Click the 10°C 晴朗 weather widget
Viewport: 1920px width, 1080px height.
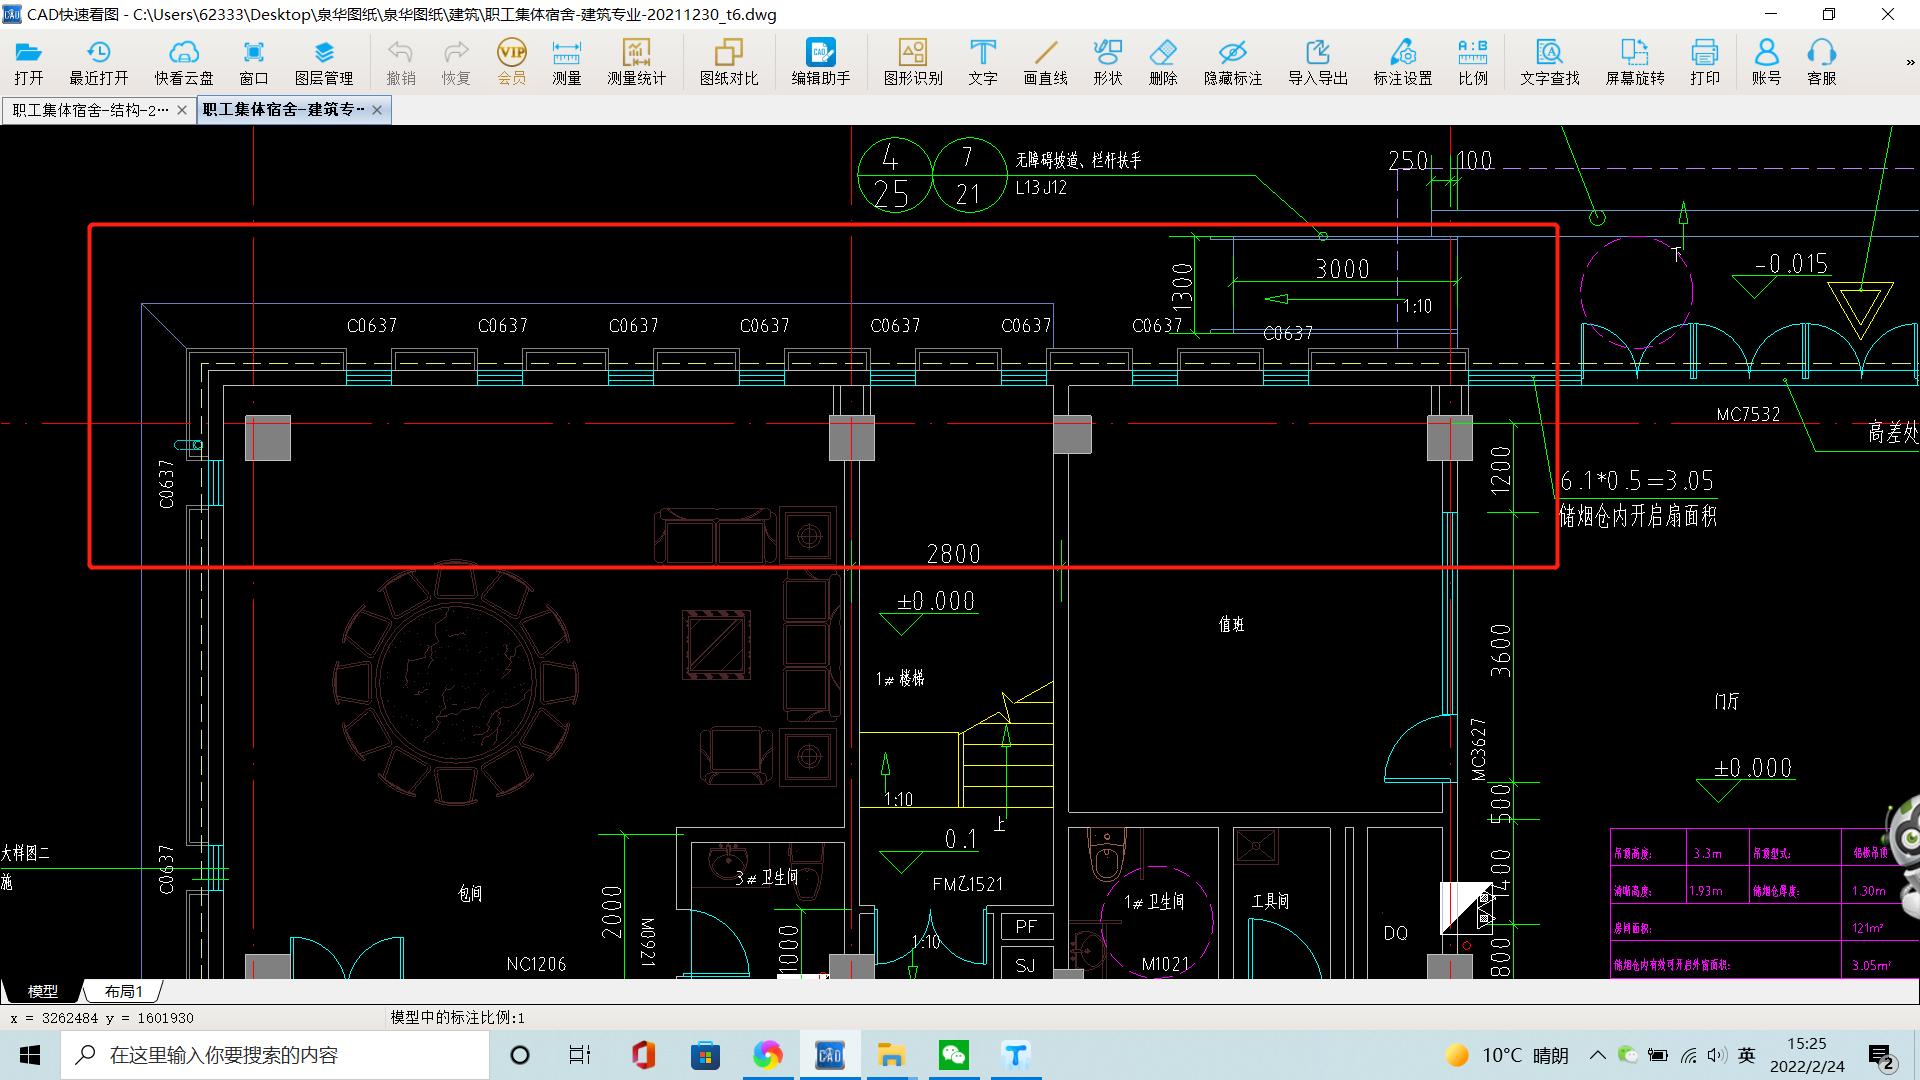1507,1055
